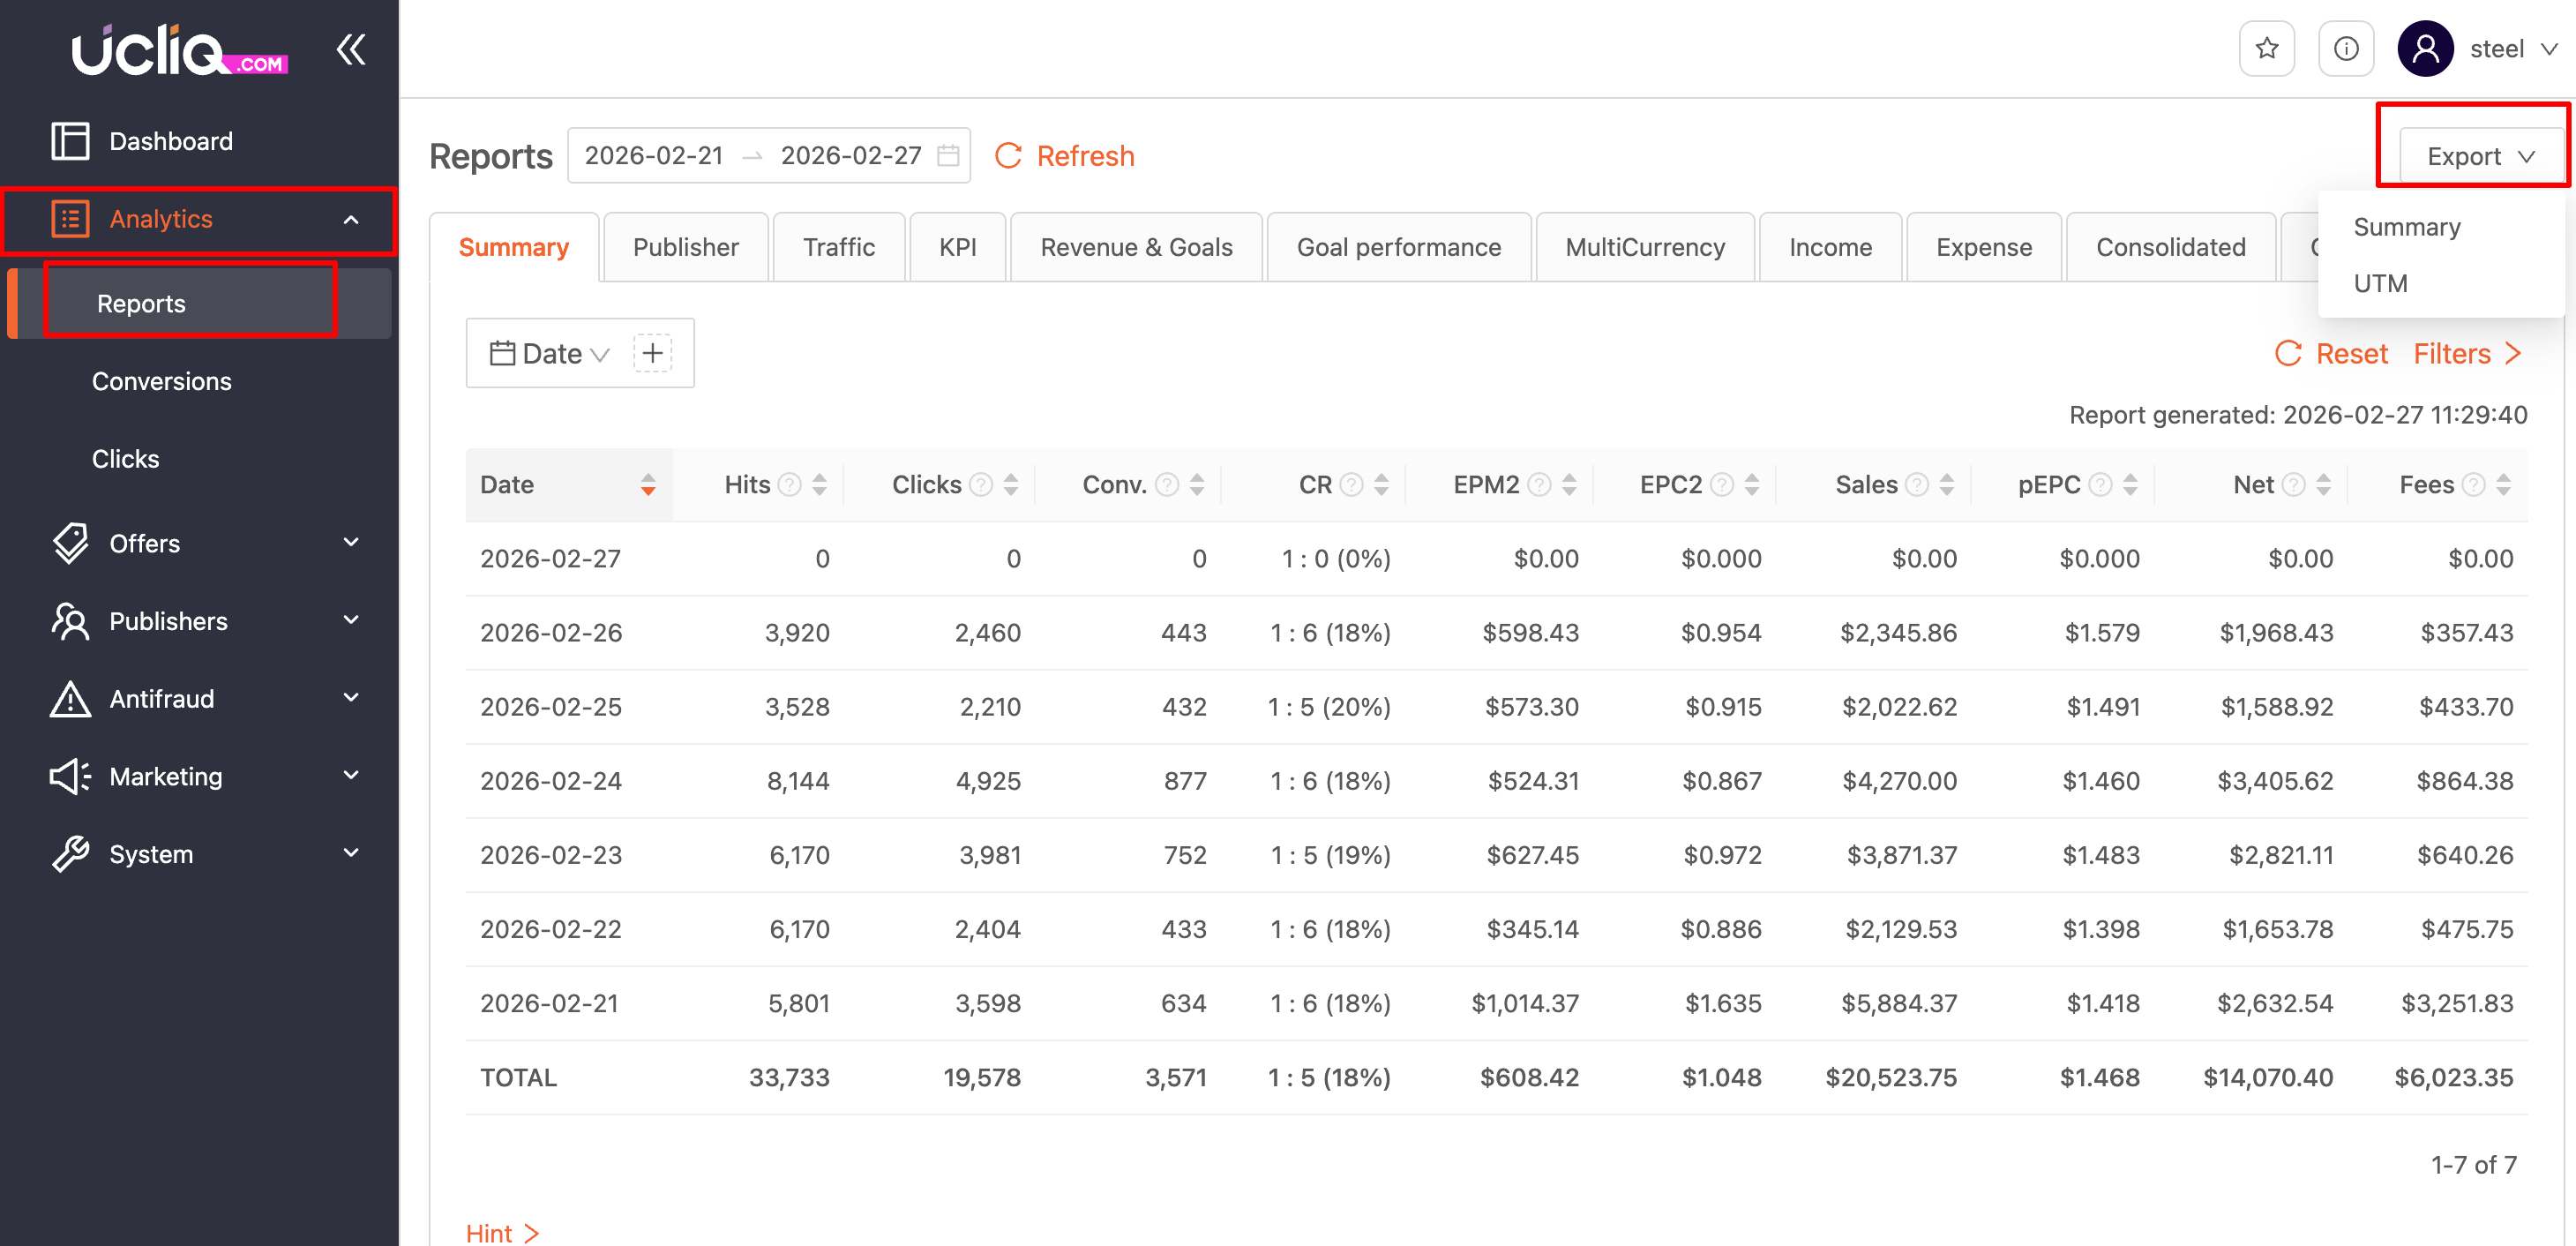Click the Hits column help icon

point(790,485)
